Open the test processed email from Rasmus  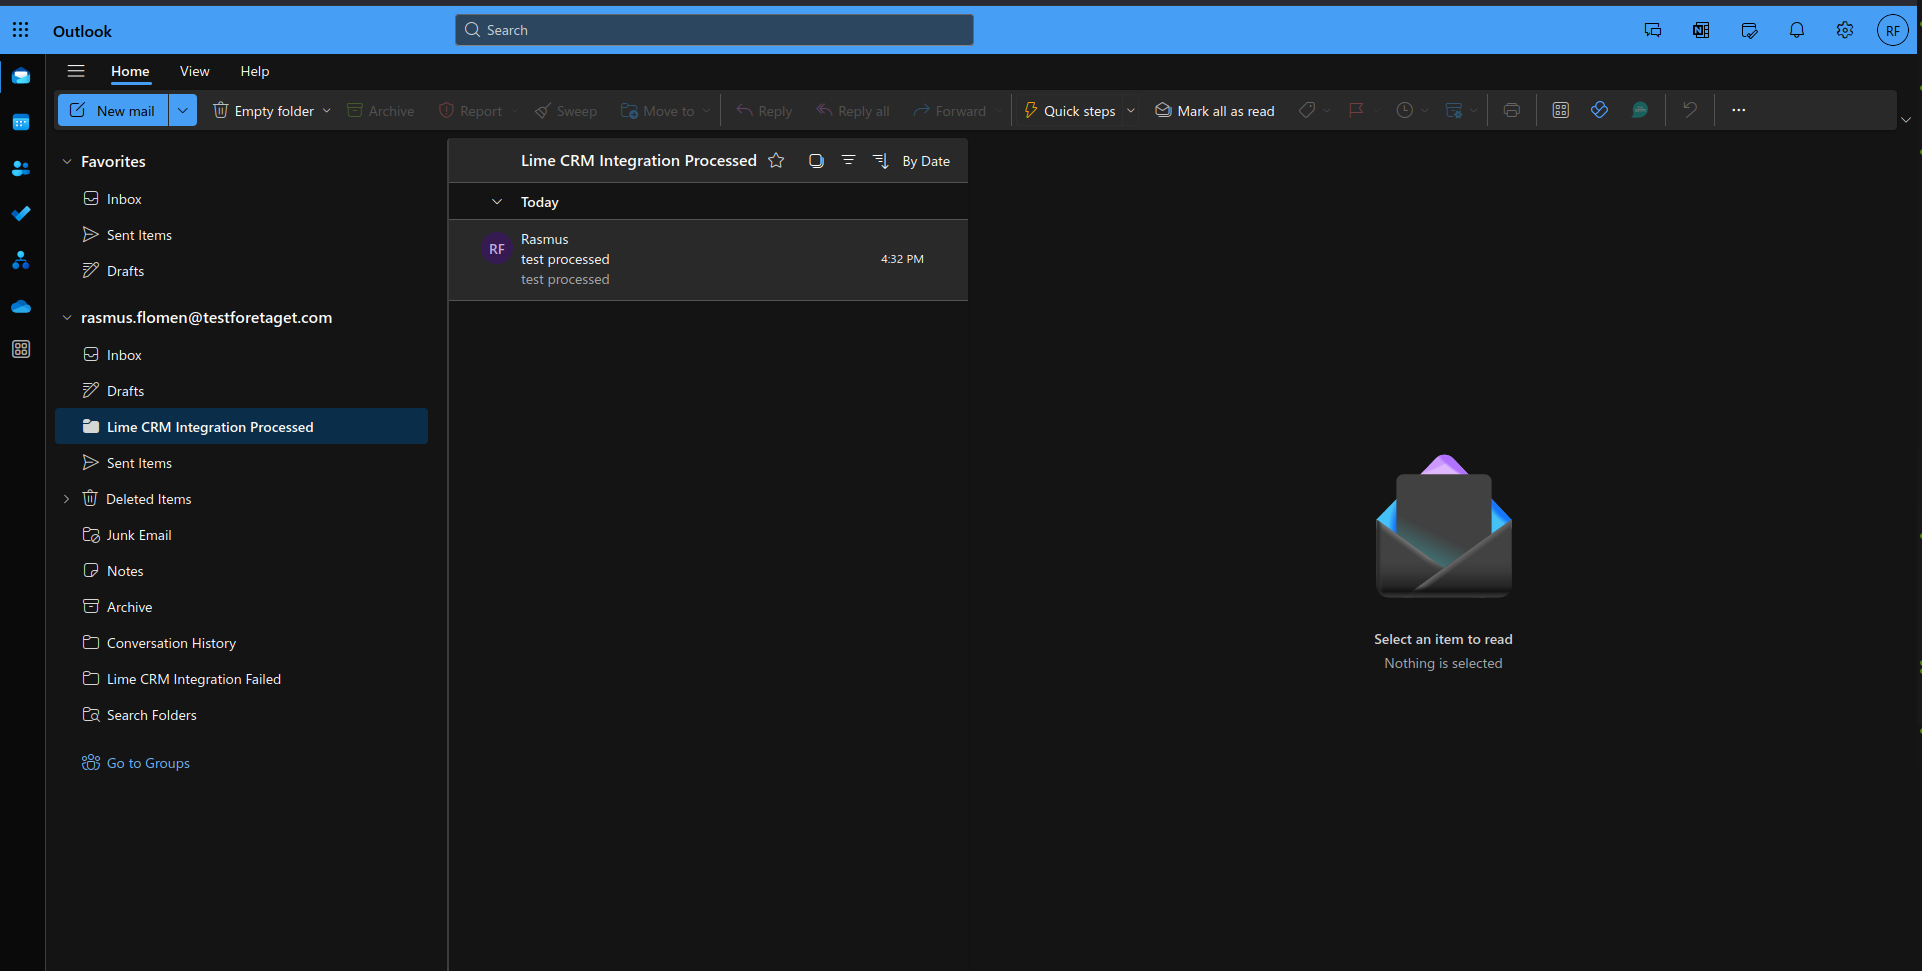tap(708, 260)
